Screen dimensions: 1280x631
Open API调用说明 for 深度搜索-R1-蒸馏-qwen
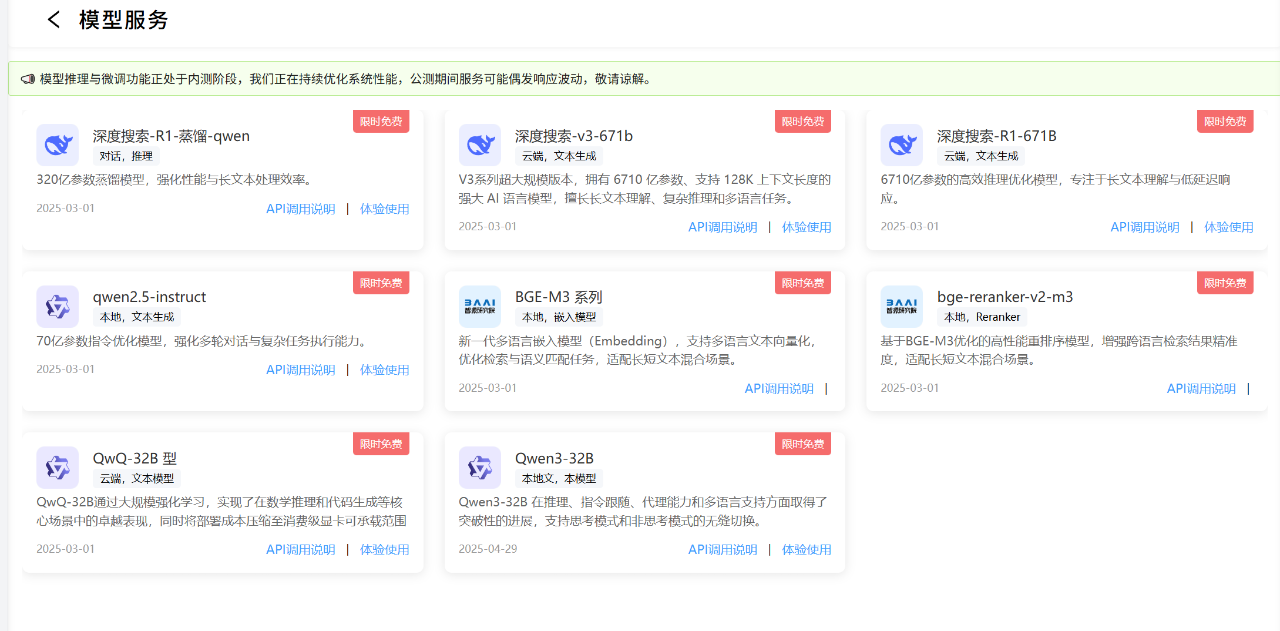301,209
